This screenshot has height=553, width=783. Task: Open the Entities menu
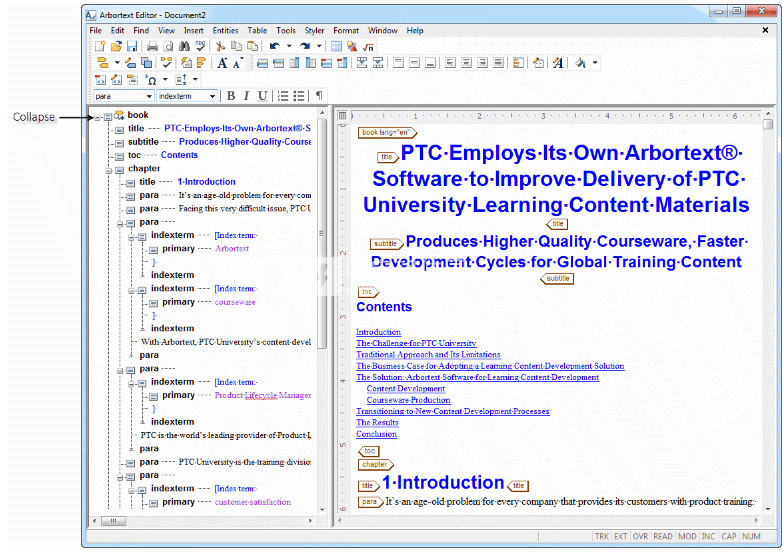click(225, 30)
